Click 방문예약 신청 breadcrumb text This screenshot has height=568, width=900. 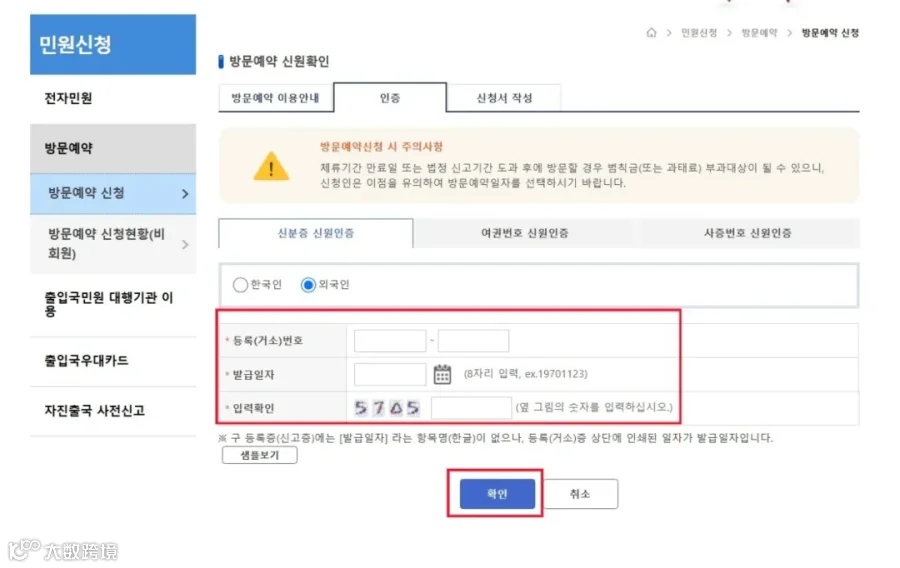tap(830, 33)
